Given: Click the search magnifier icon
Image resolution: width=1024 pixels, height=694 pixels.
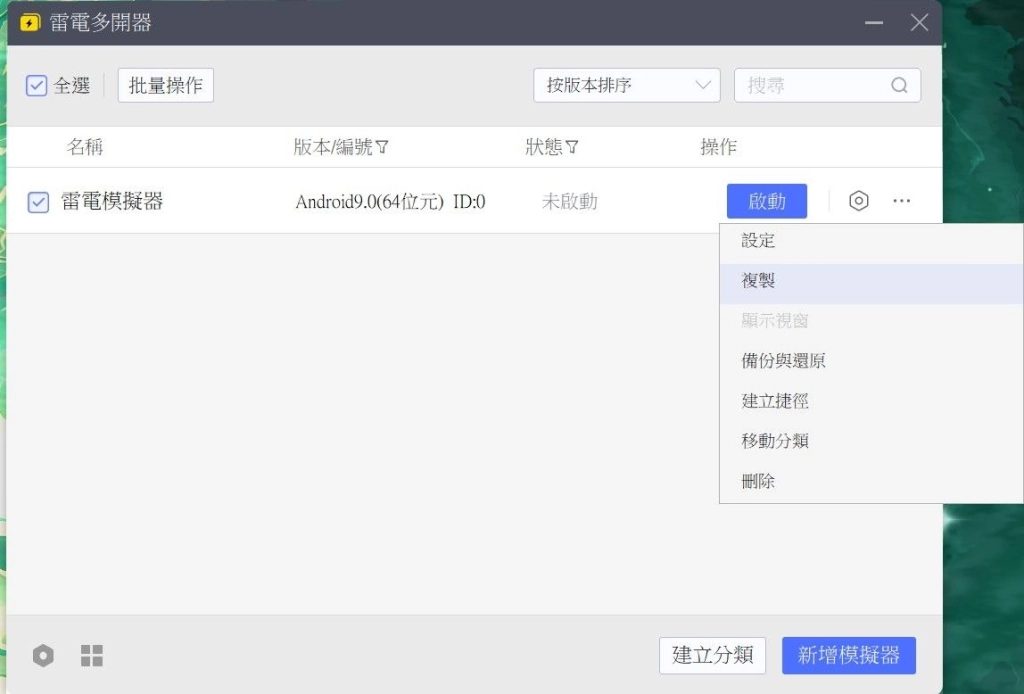Looking at the screenshot, I should 899,85.
